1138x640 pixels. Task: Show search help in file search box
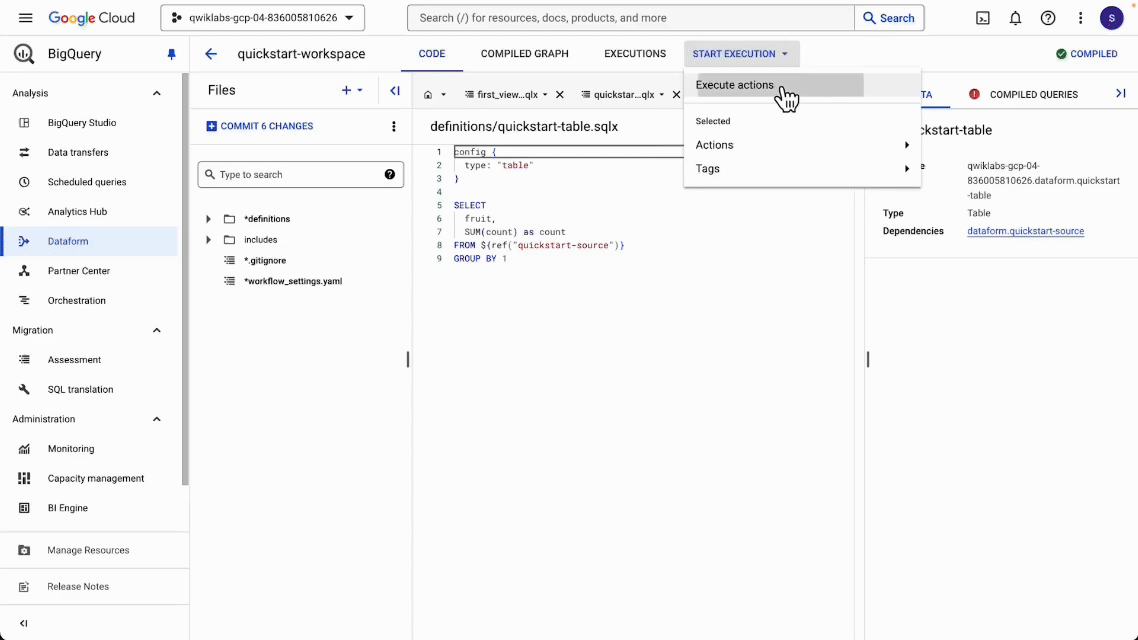pyautogui.click(x=390, y=174)
